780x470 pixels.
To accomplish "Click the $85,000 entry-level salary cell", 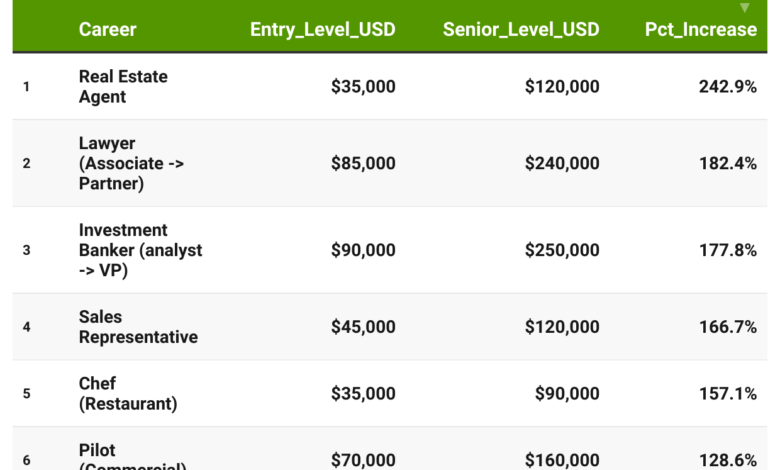I will tap(363, 163).
